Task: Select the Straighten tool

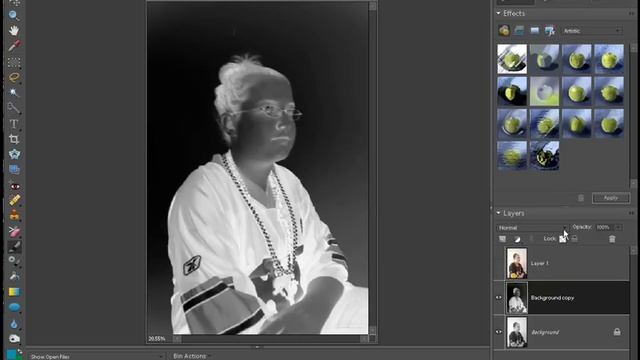Action: click(14, 169)
